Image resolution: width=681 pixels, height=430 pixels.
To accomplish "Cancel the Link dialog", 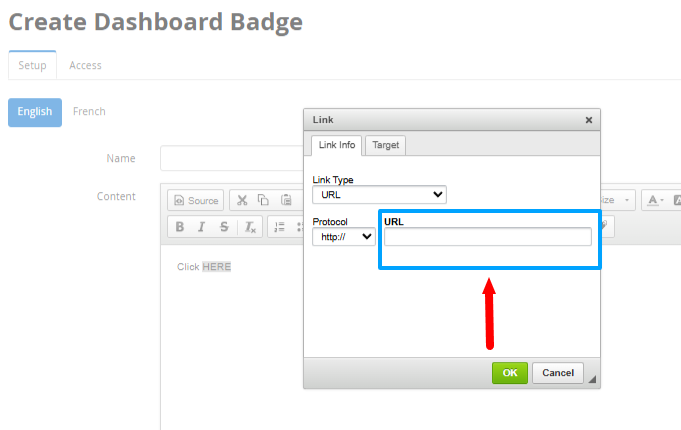I will click(557, 373).
